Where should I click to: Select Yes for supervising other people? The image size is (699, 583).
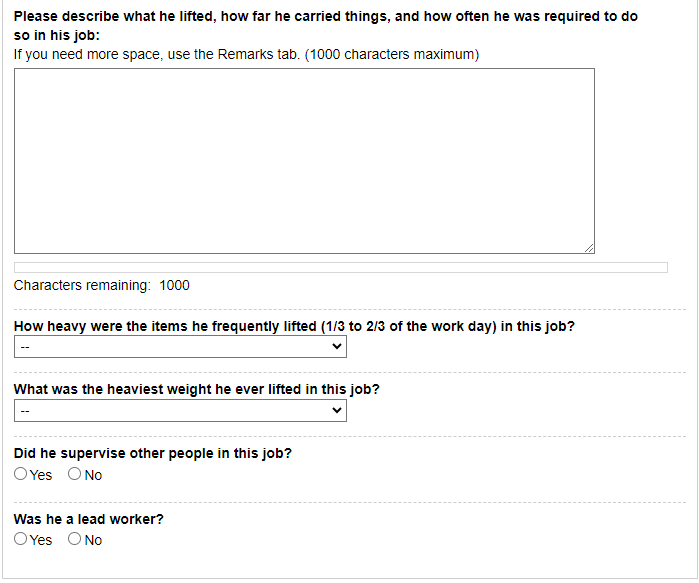[21, 475]
